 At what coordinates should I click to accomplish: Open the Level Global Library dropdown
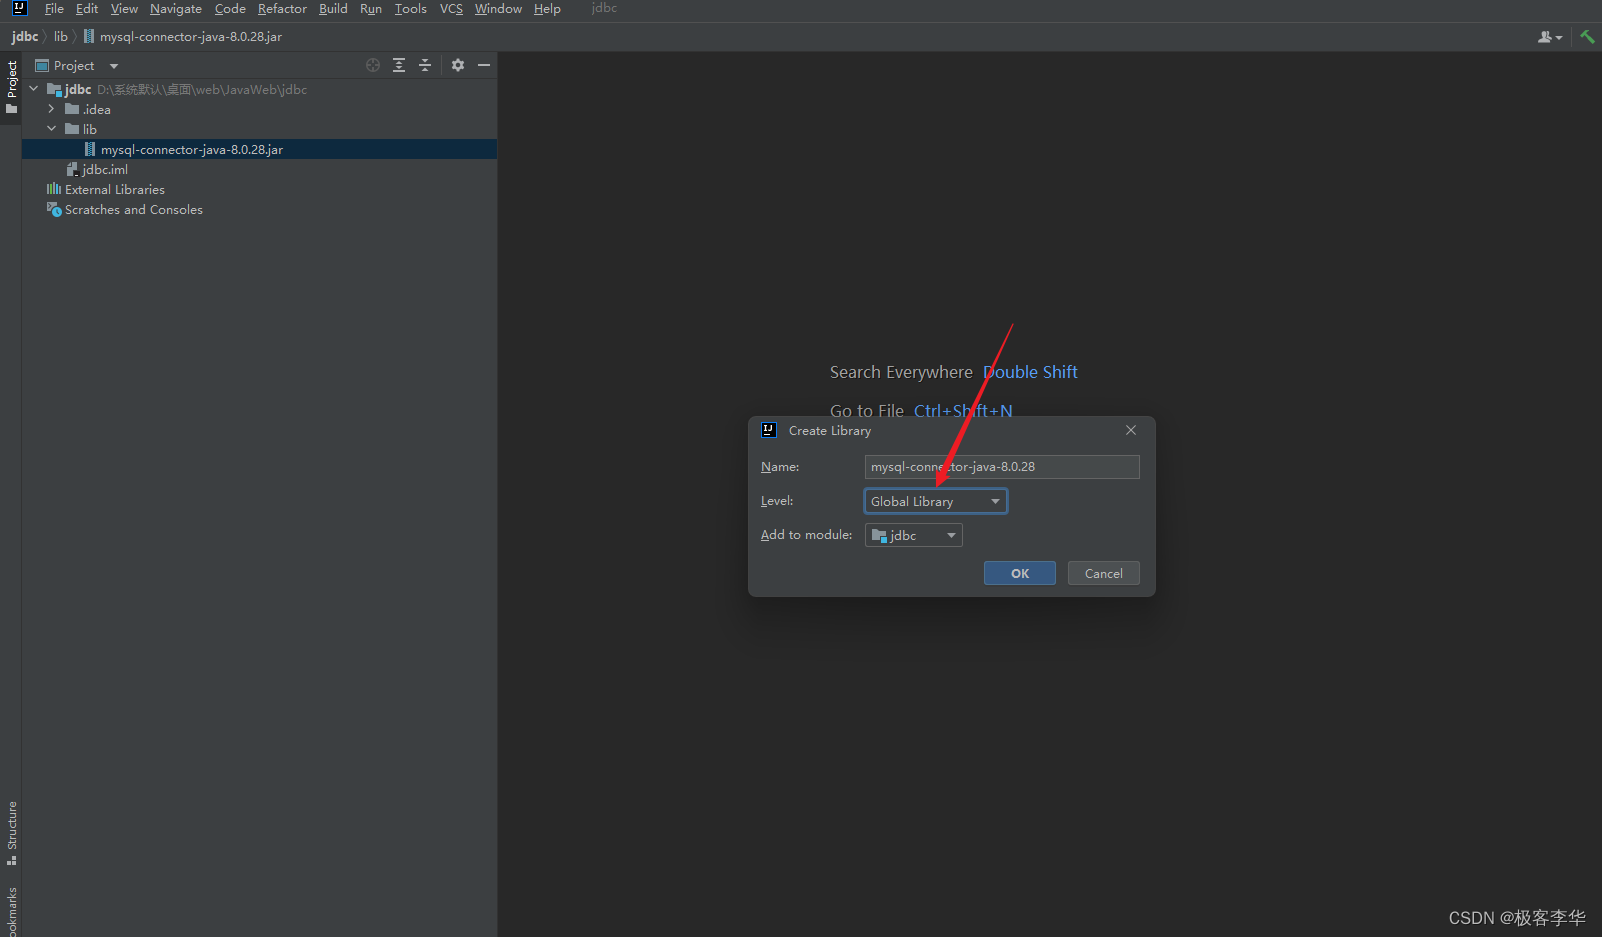[936, 501]
